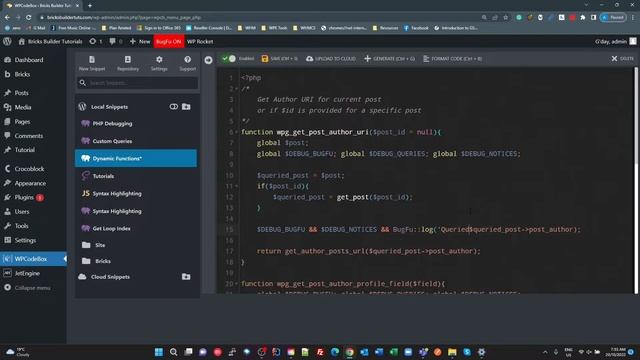Select the PHP Debugging snippet
The width and height of the screenshot is (640, 360).
[x=136, y=123]
